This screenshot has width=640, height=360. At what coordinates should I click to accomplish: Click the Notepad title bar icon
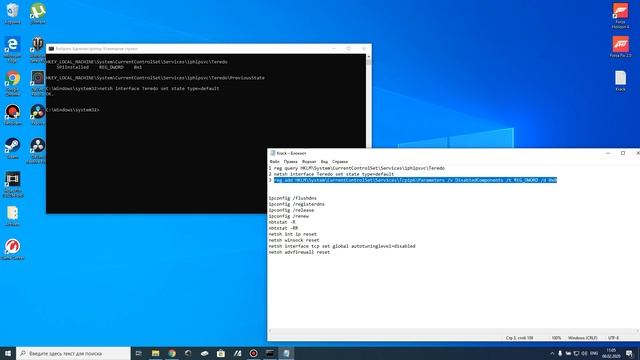(x=273, y=153)
